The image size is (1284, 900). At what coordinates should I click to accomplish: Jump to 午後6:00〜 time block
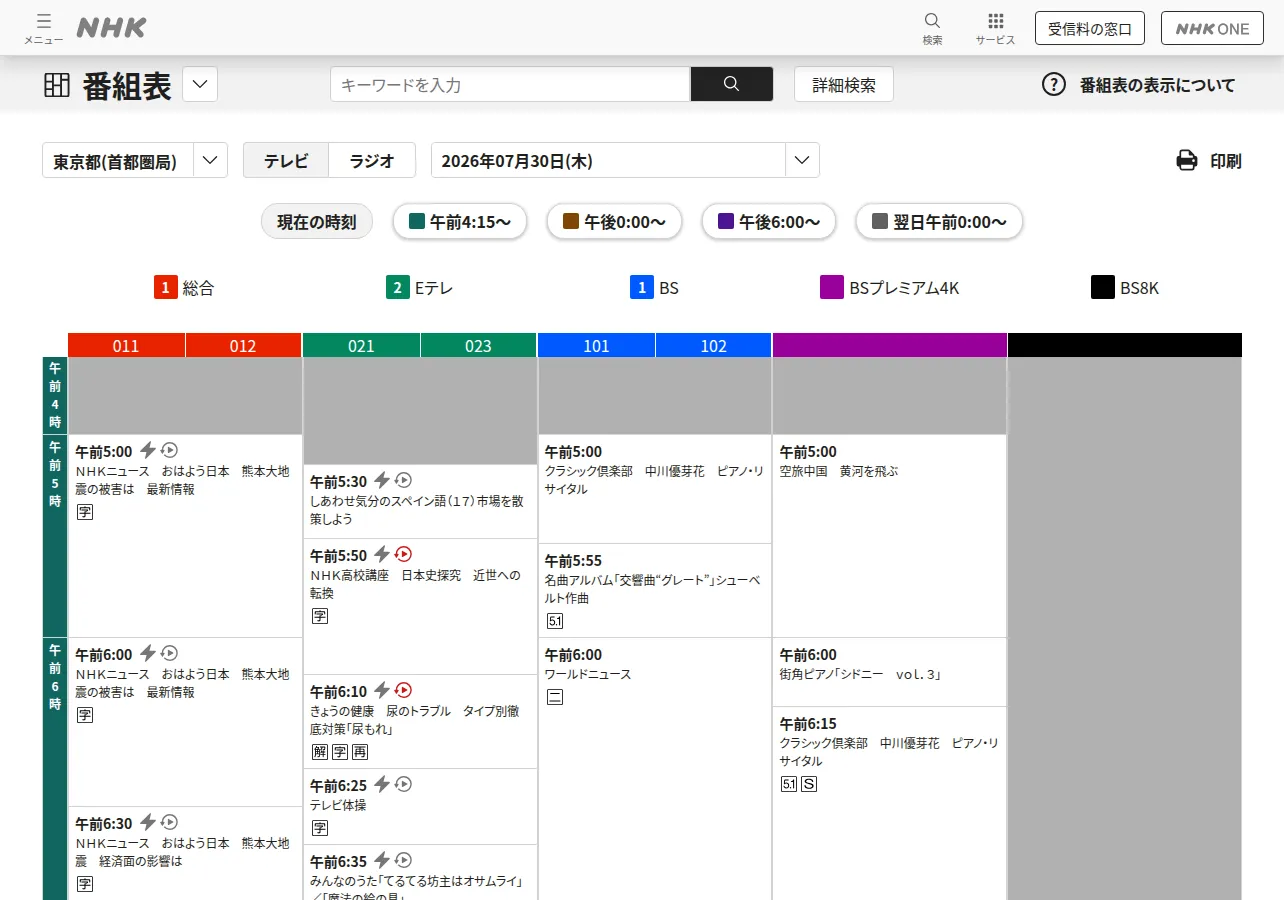tap(769, 222)
